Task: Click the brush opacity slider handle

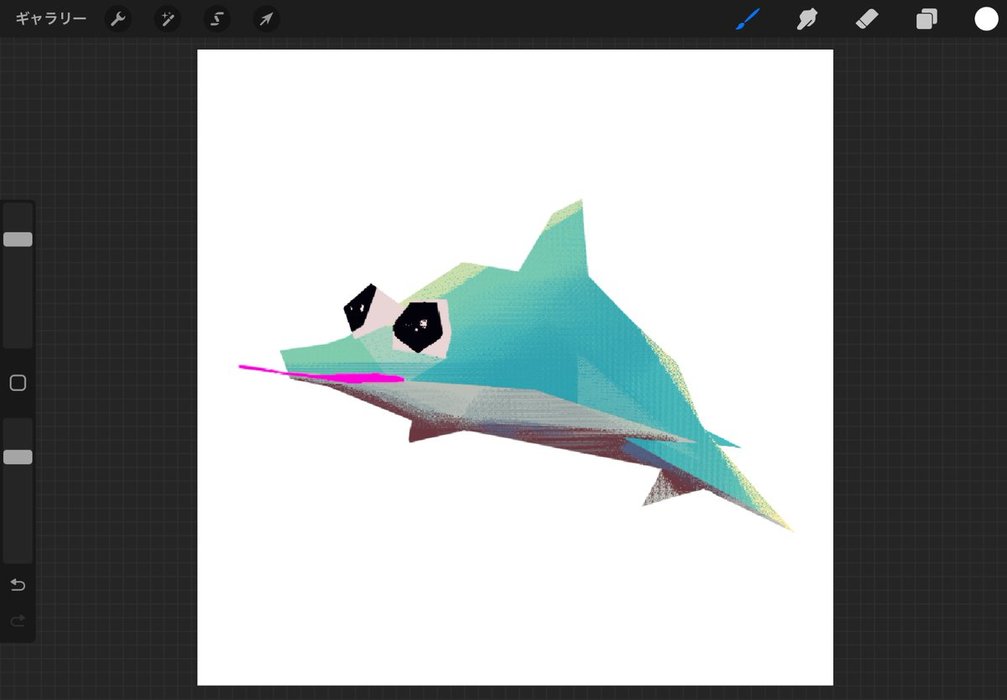Action: (x=18, y=457)
